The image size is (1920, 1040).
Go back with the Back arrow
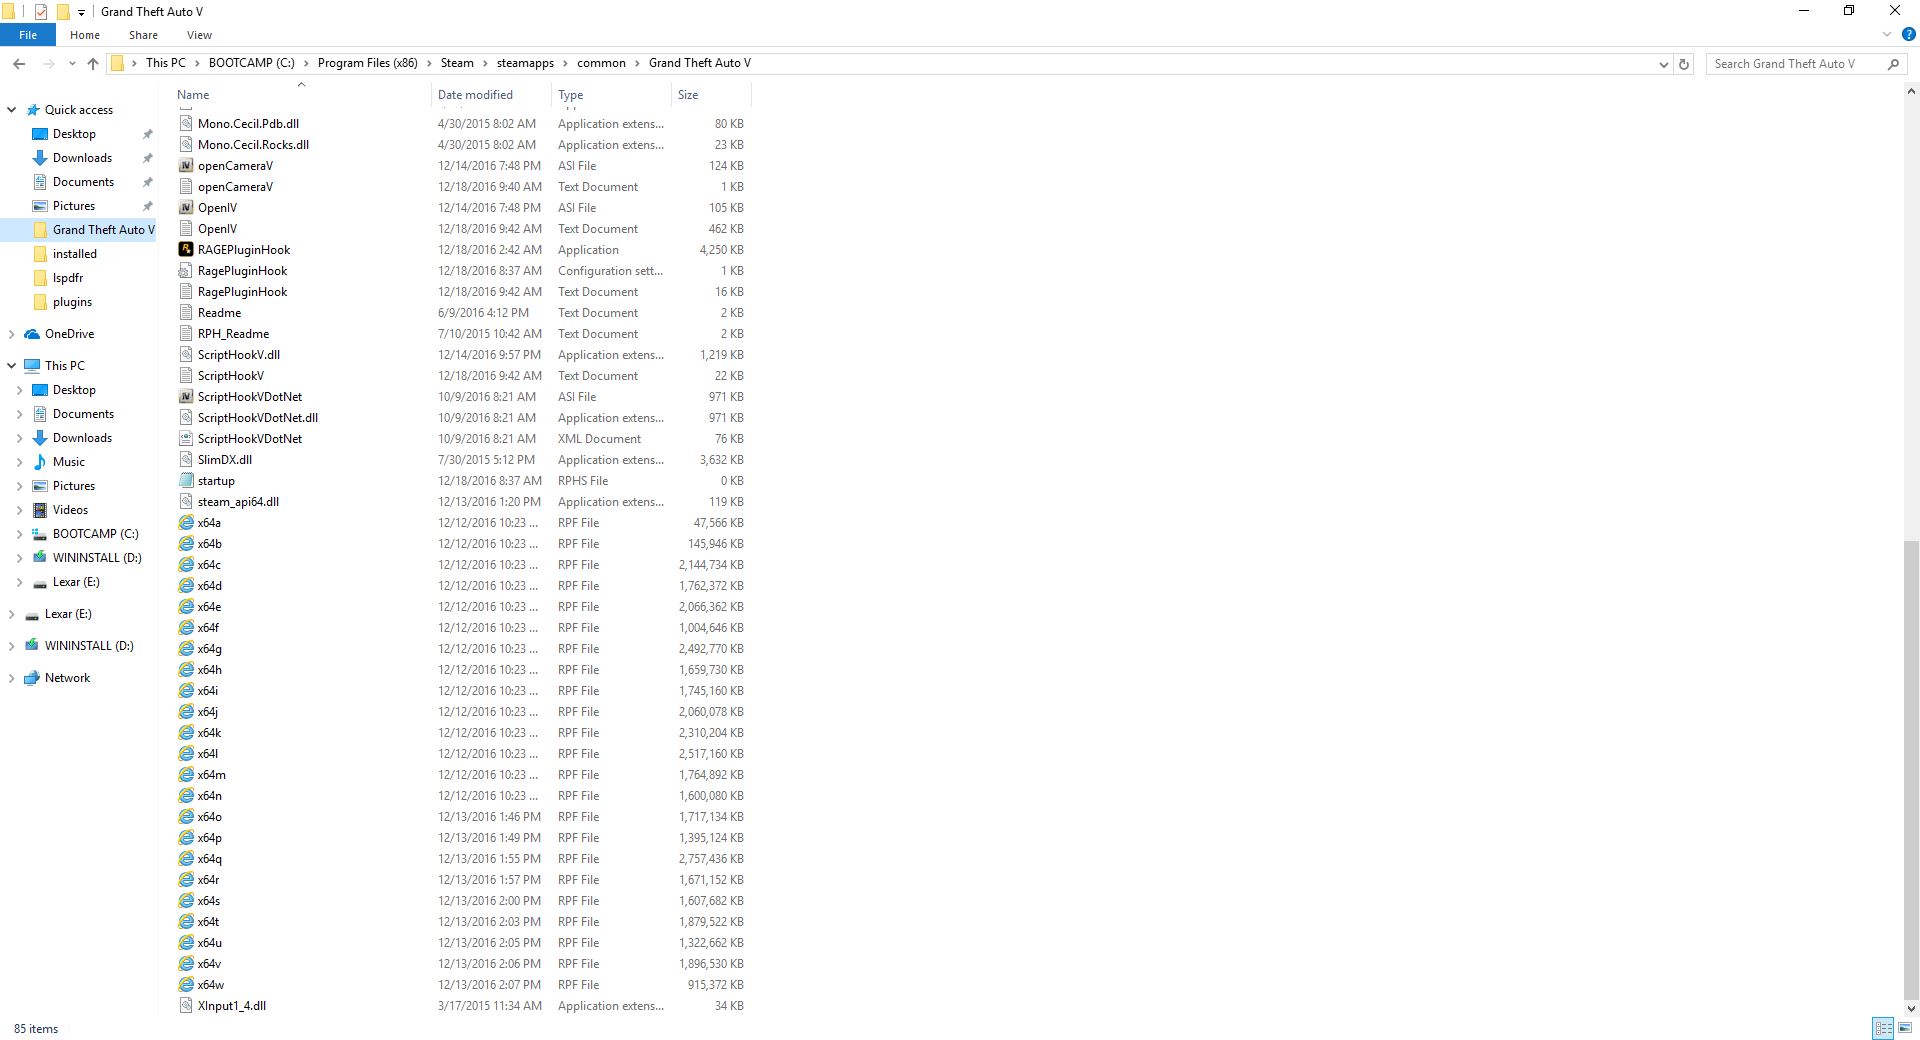[19, 63]
